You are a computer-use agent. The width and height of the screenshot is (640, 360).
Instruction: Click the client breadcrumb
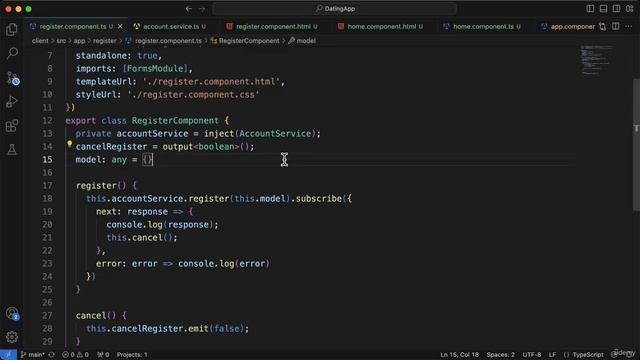click(40, 41)
